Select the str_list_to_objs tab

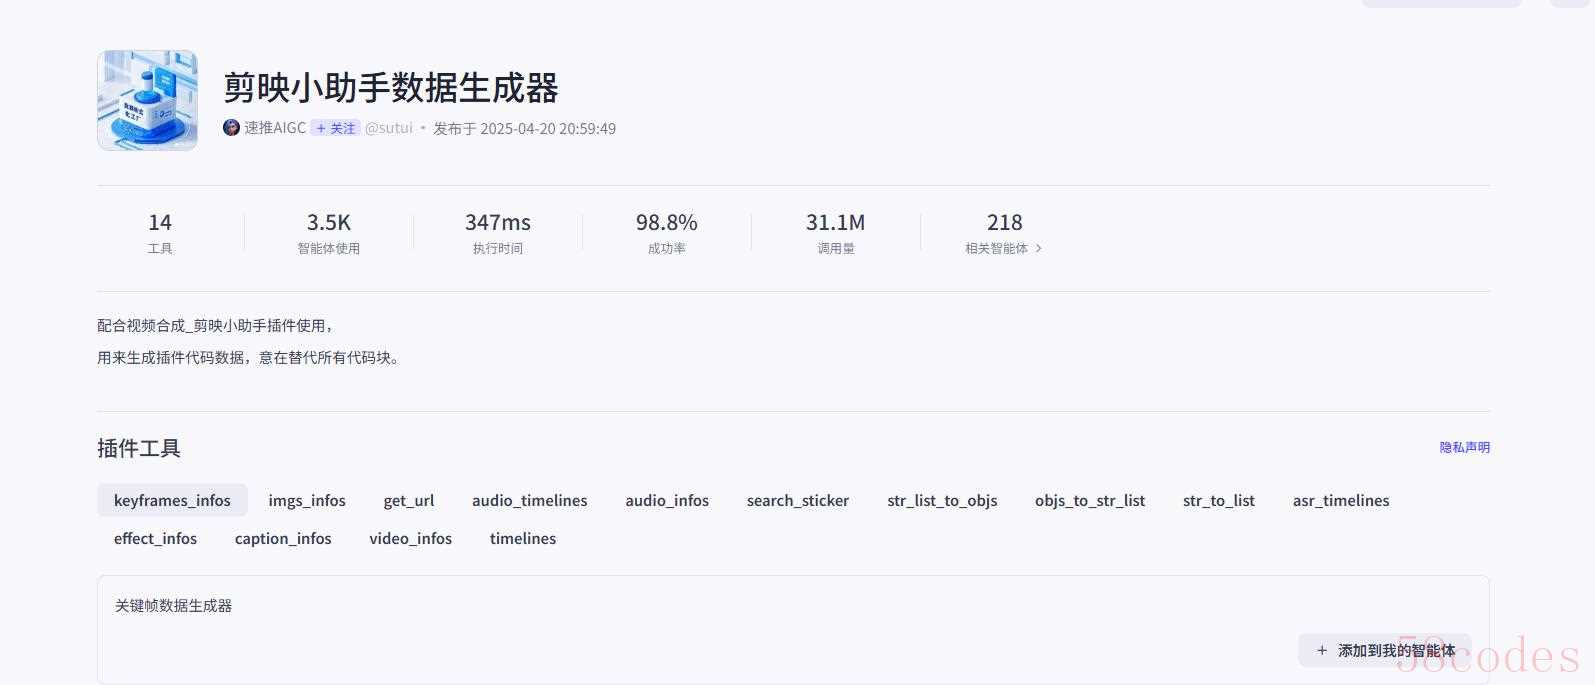click(942, 501)
